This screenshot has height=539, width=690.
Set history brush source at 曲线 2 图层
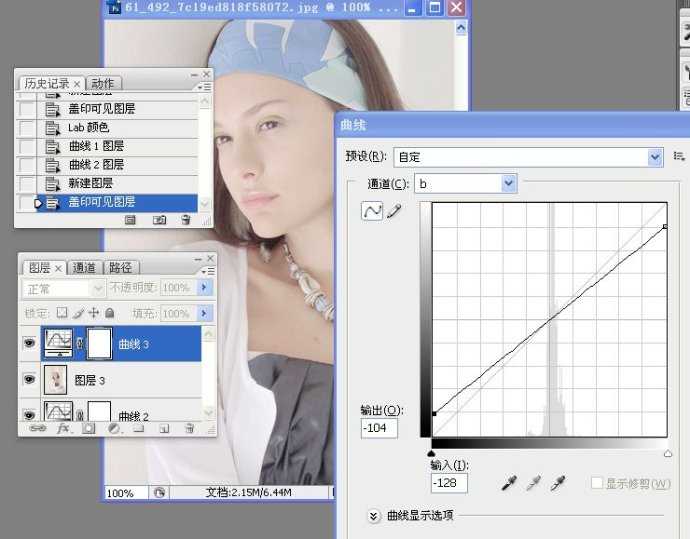[27, 165]
